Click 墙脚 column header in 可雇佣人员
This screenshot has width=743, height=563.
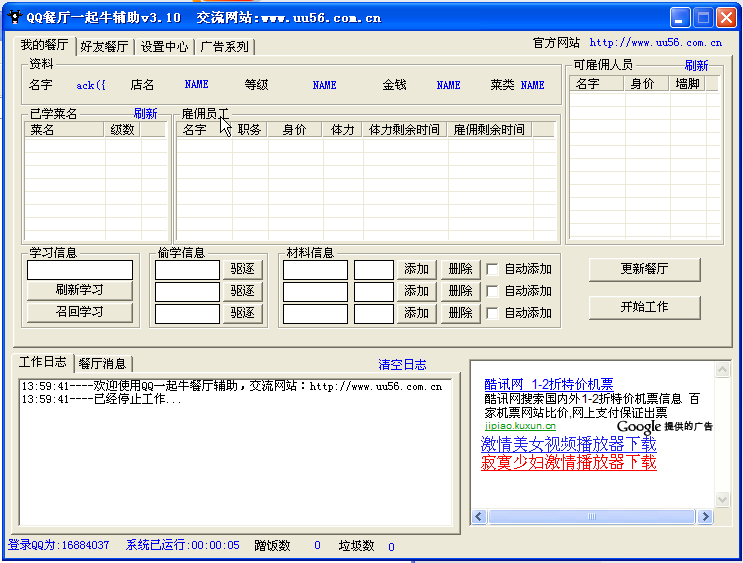pyautogui.click(x=687, y=84)
